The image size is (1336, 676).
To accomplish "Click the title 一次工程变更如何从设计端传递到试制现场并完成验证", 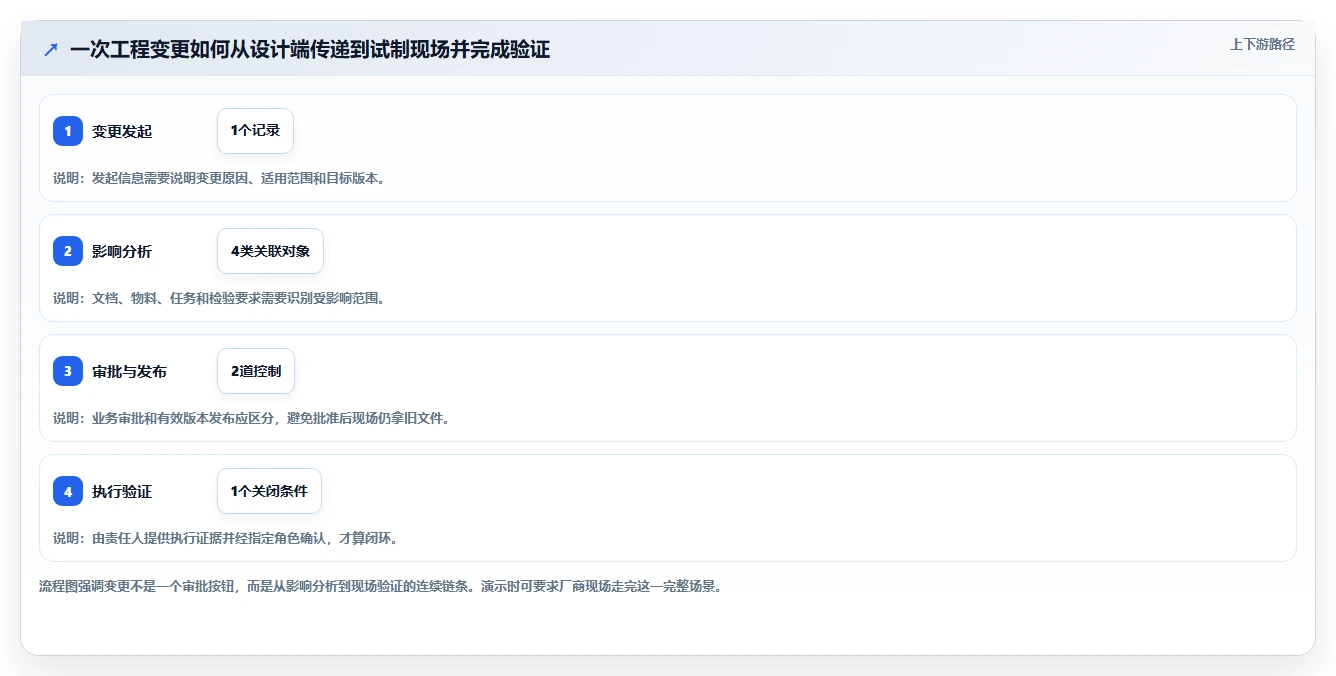I will point(310,49).
